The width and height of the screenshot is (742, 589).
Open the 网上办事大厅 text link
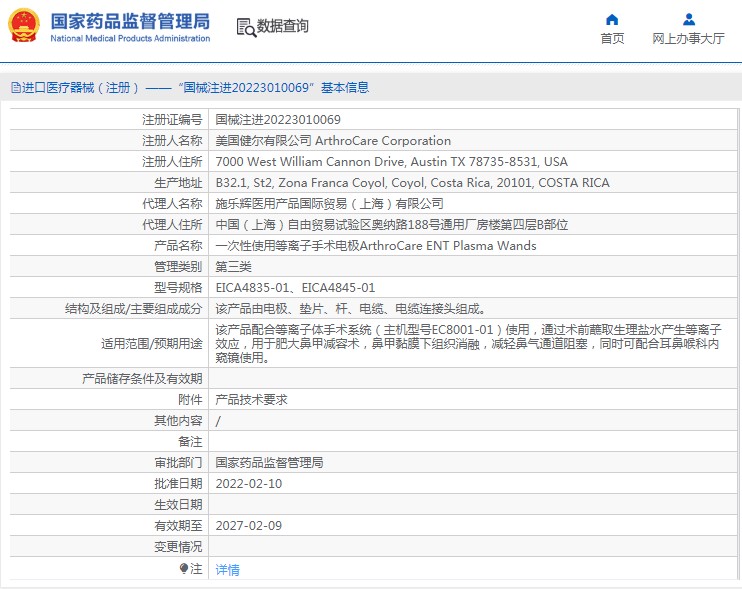click(x=688, y=39)
